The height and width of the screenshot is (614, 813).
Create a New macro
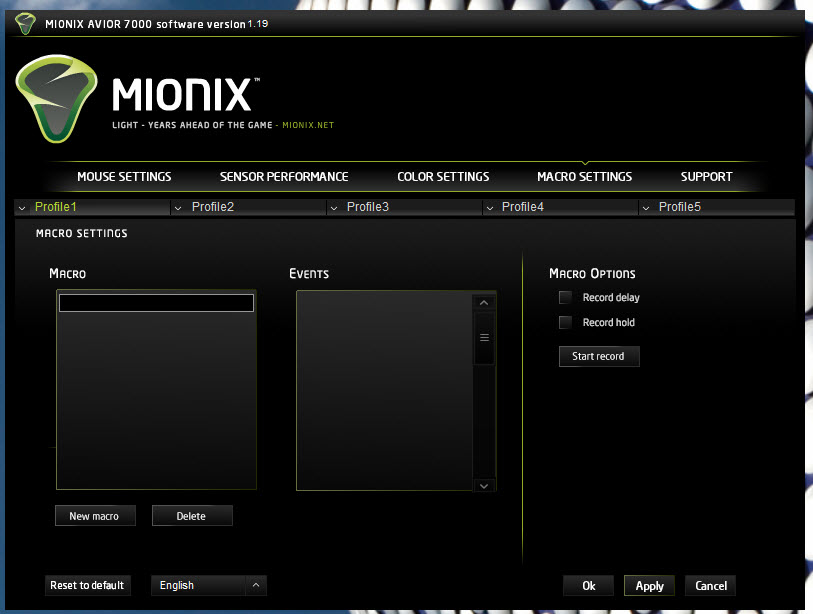tap(95, 516)
